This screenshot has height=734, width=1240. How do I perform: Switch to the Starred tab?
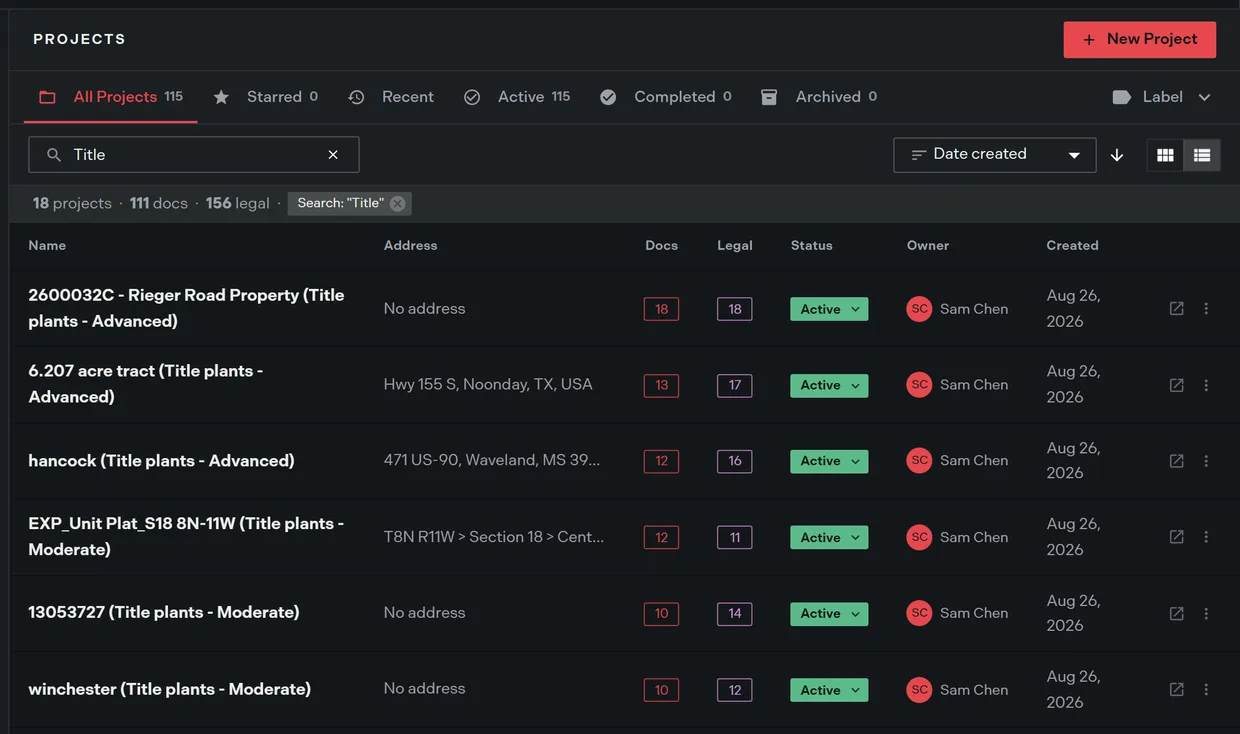(265, 97)
